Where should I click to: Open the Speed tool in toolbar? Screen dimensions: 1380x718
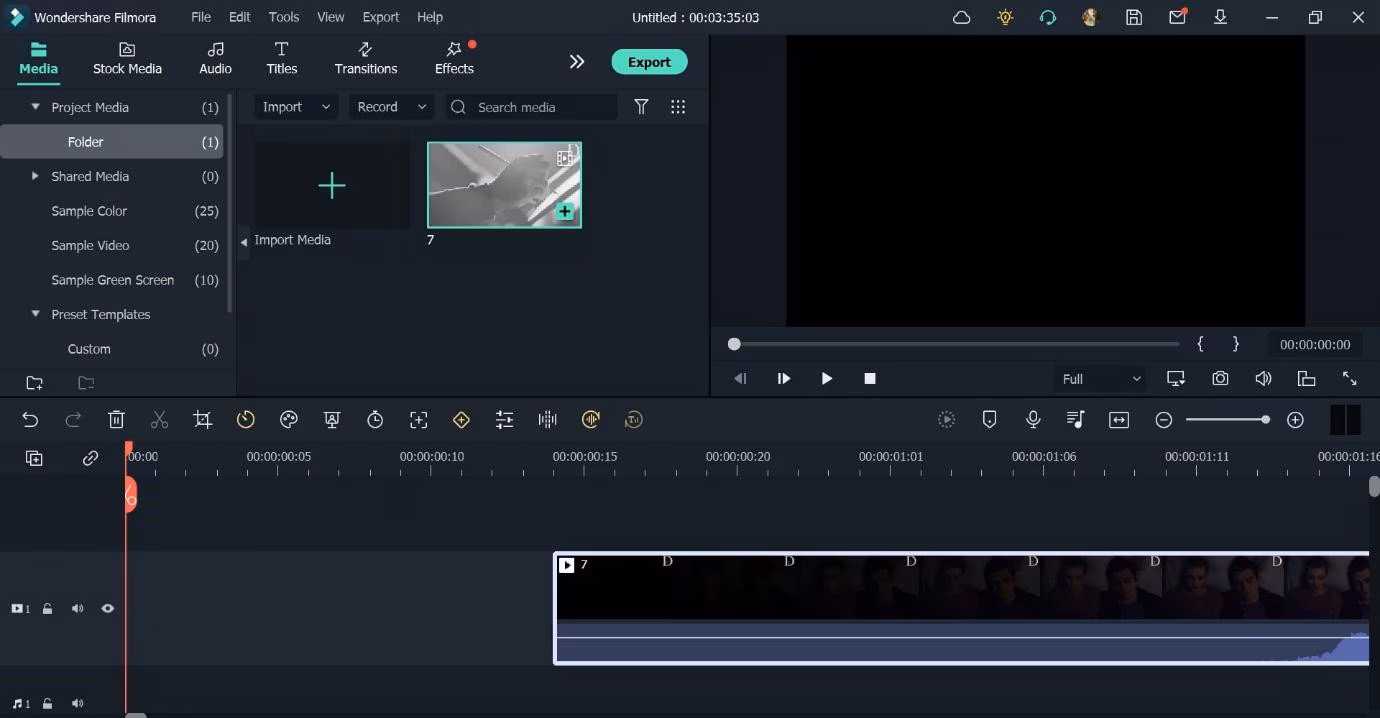tap(246, 420)
